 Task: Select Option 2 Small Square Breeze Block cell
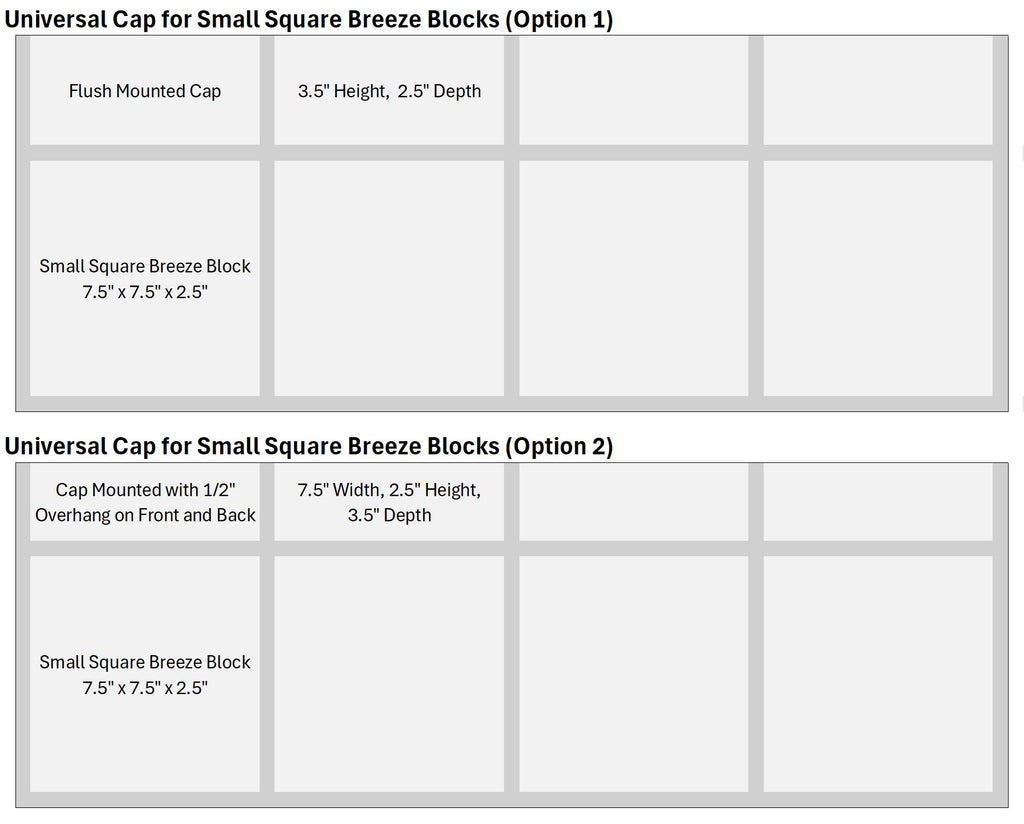[145, 674]
